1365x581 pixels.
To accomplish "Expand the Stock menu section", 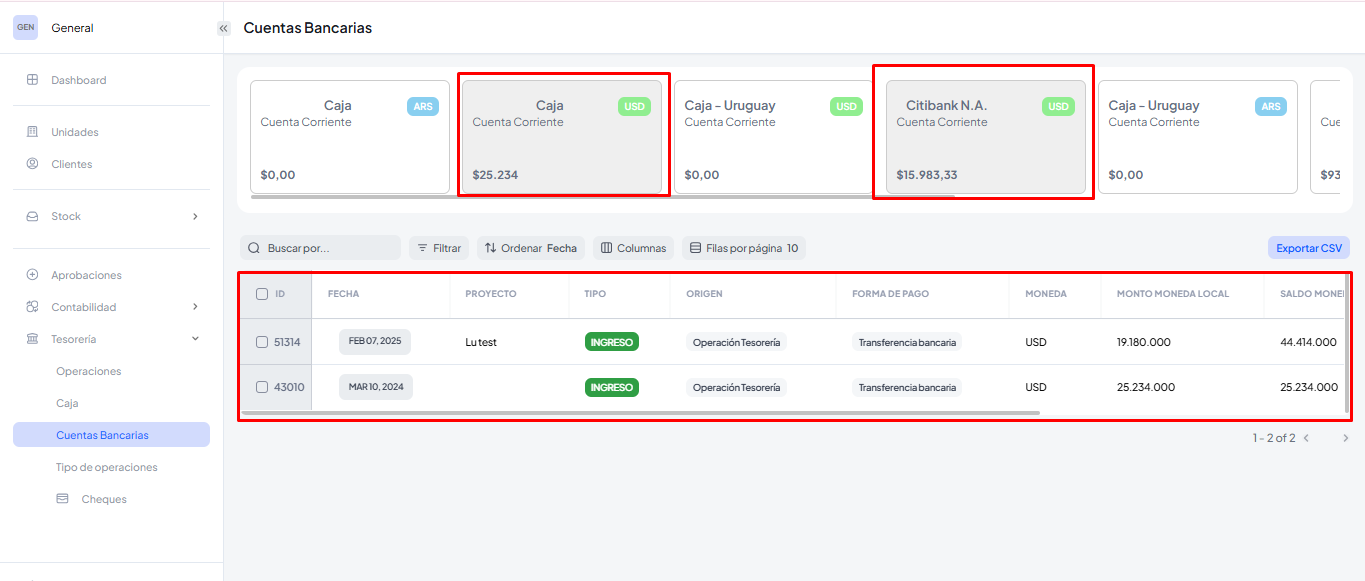I will 195,216.
